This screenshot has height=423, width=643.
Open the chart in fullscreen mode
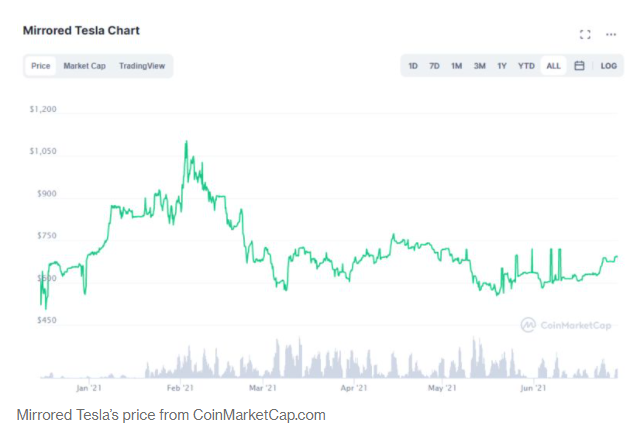click(x=585, y=34)
